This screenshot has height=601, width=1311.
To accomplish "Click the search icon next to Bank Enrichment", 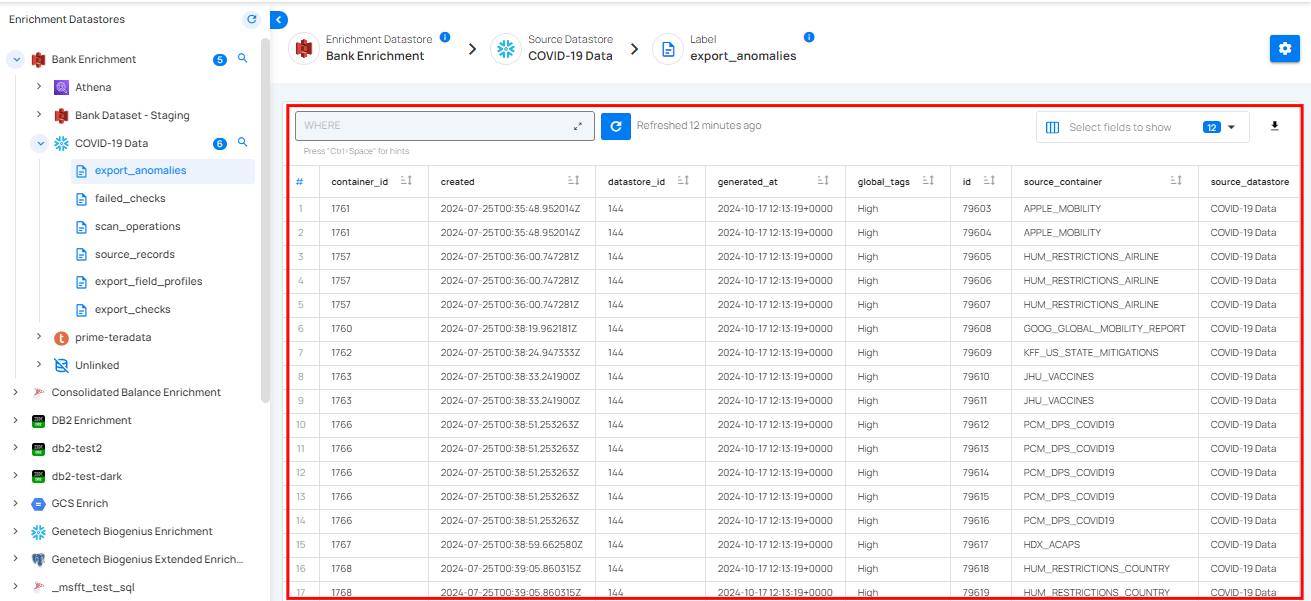I will click(x=242, y=59).
